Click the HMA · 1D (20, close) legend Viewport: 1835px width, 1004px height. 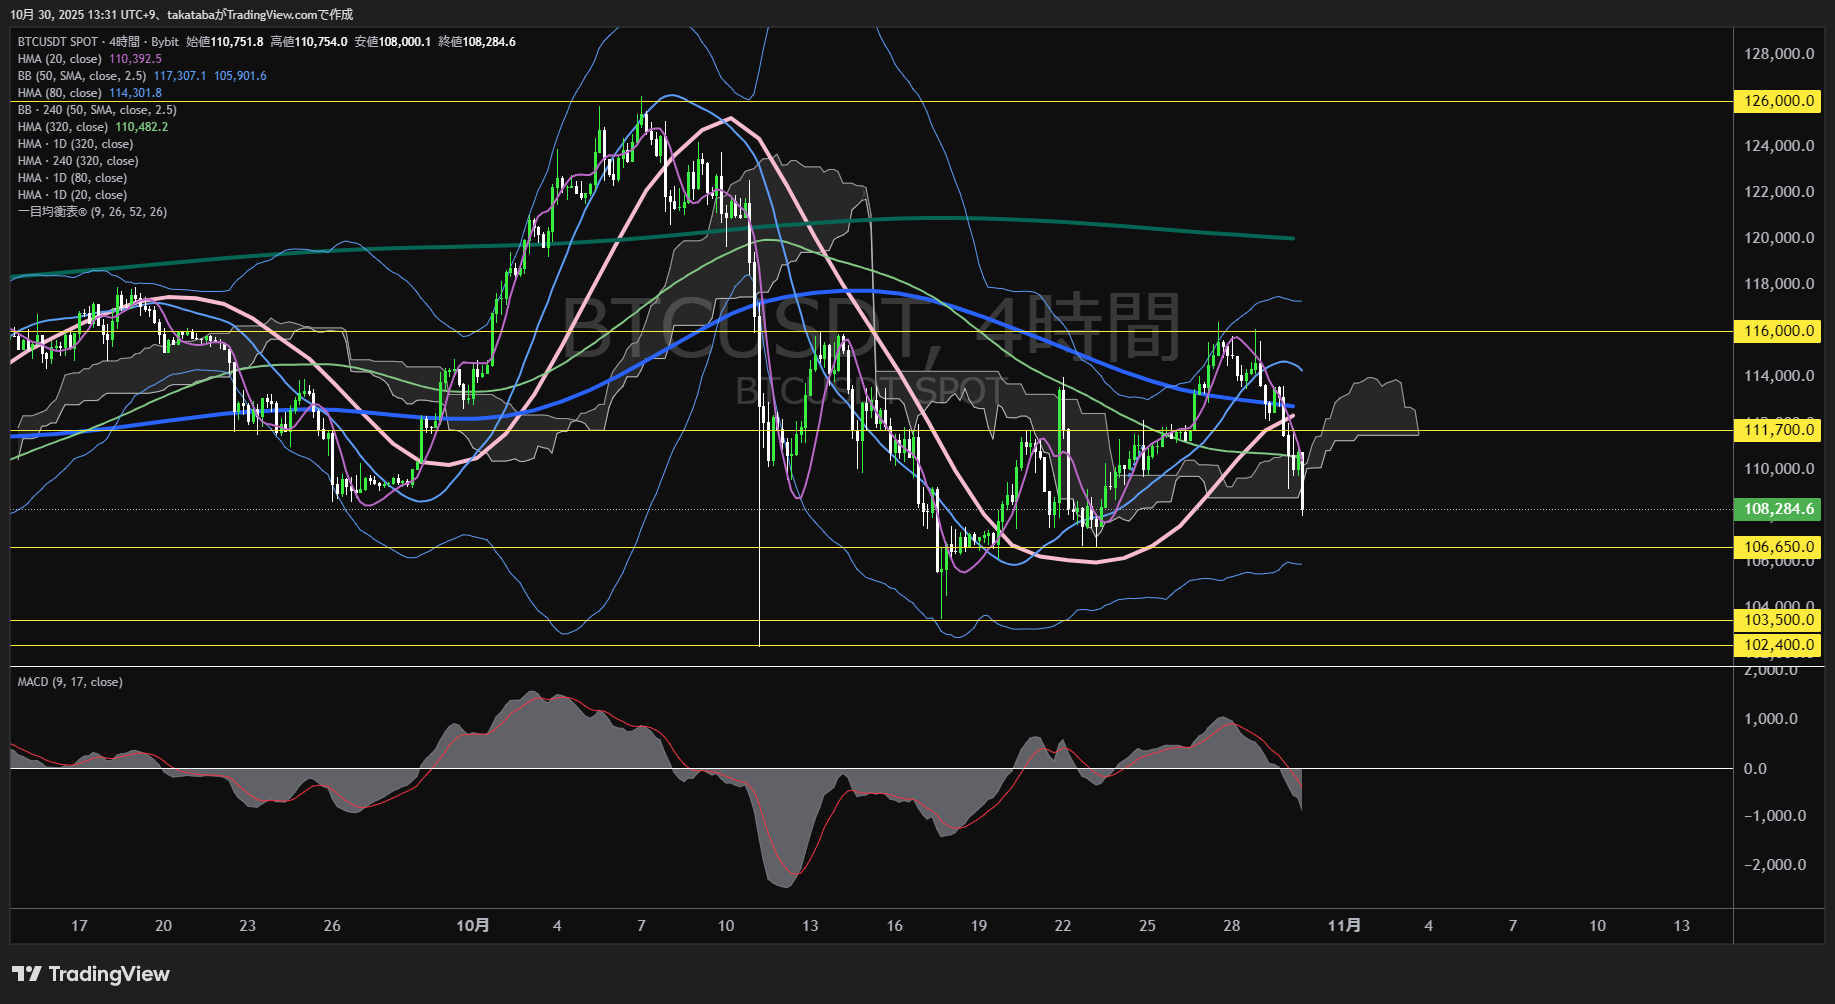pyautogui.click(x=72, y=195)
